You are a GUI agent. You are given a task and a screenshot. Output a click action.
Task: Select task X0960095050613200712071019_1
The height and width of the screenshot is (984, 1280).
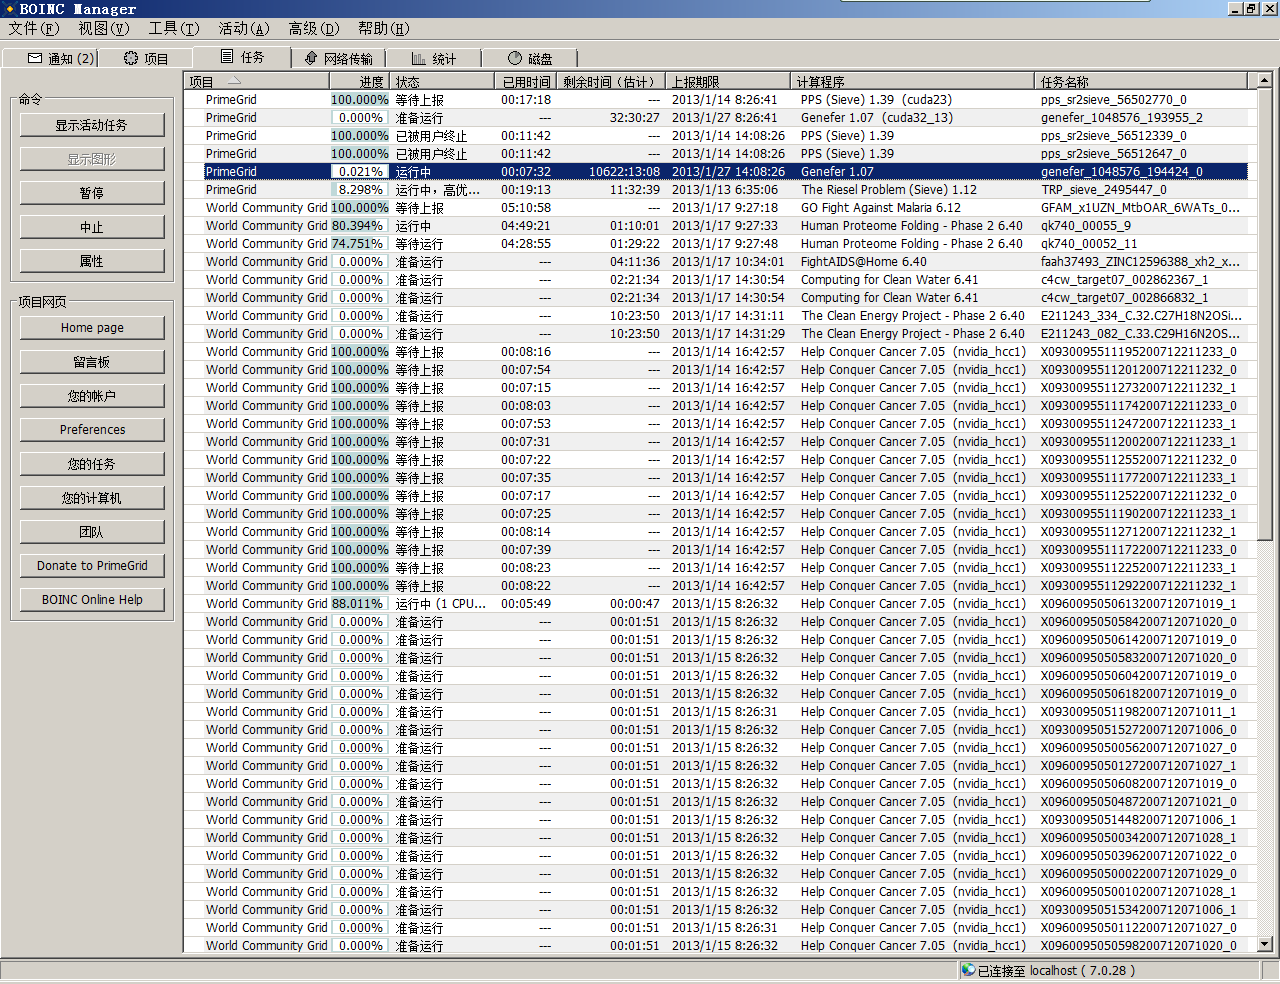click(x=1138, y=604)
